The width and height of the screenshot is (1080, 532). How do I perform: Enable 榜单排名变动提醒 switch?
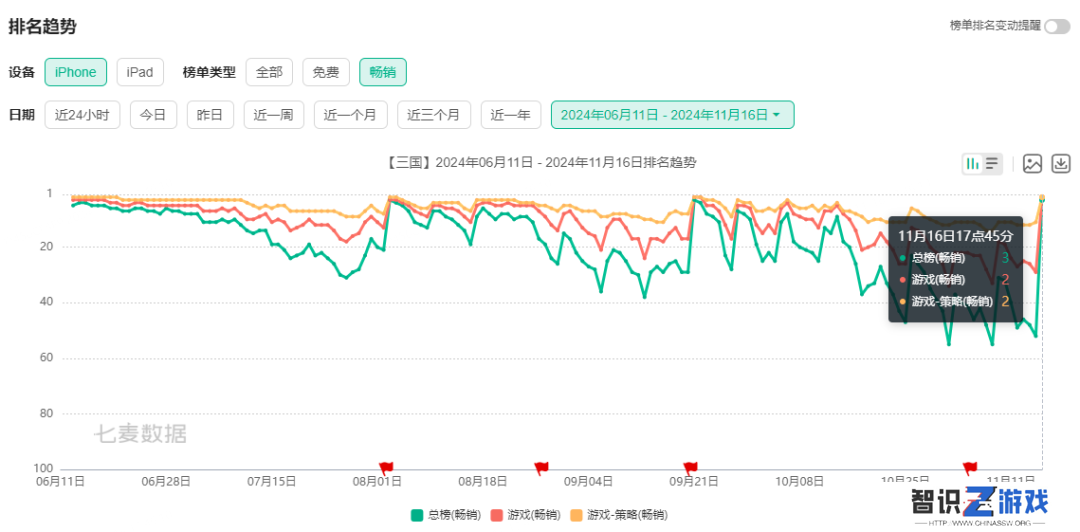(1057, 26)
